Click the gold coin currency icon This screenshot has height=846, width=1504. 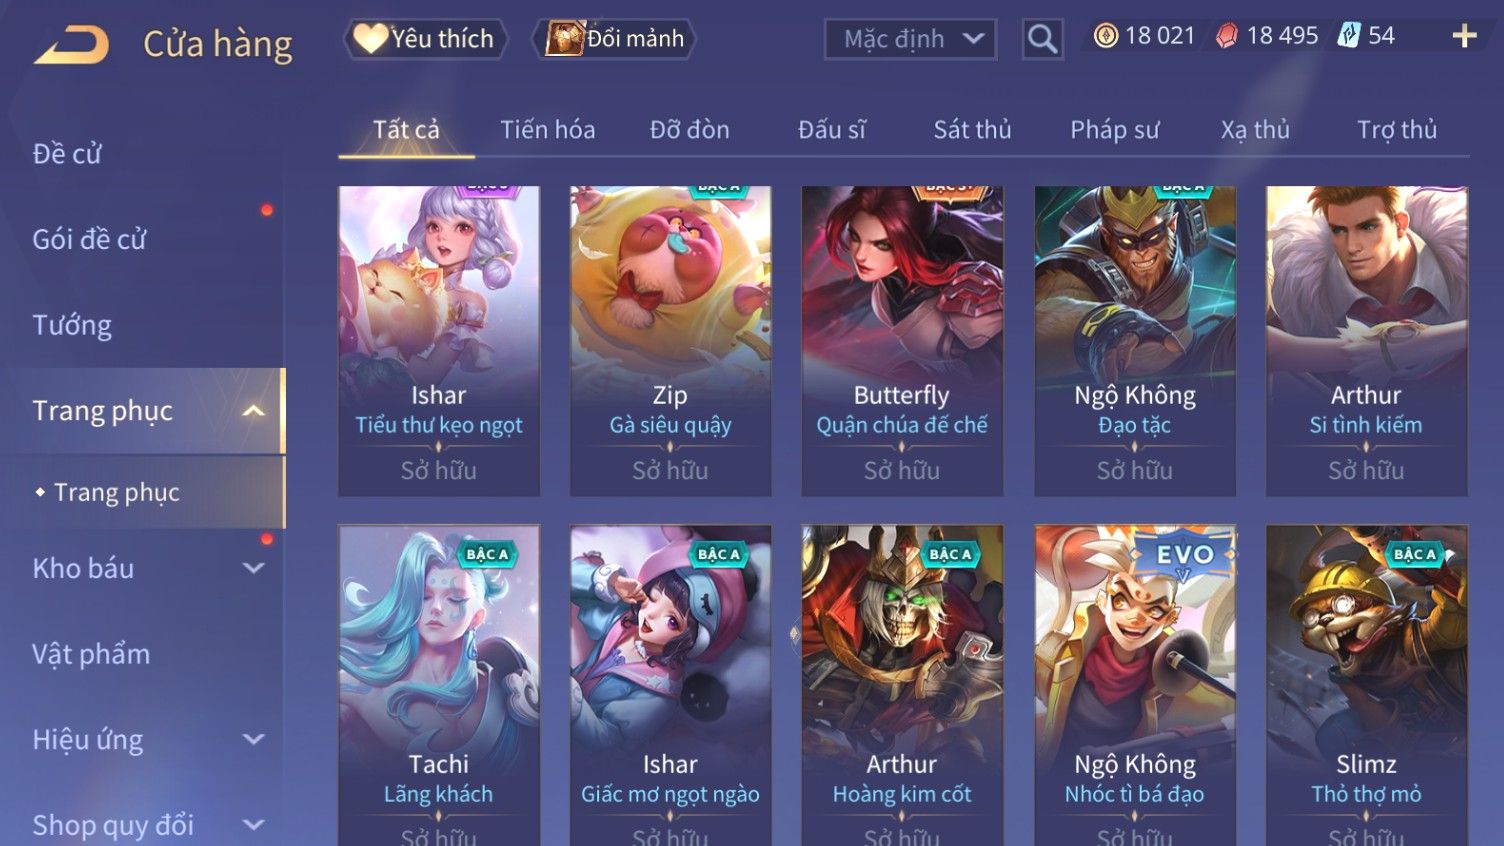tap(1105, 37)
